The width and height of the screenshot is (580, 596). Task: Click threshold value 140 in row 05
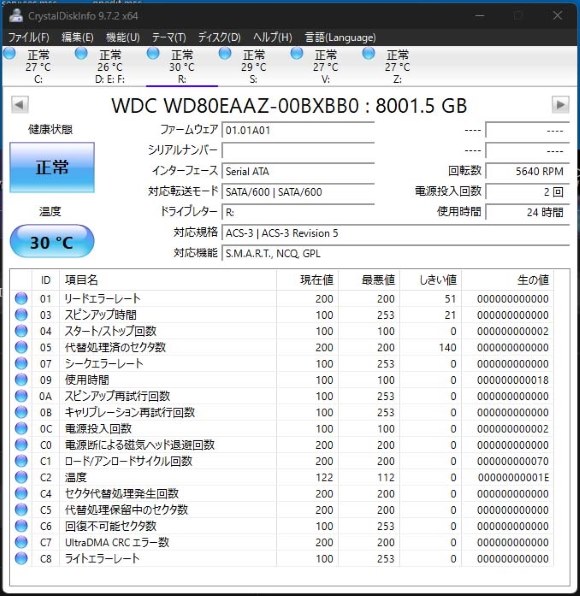[447, 347]
